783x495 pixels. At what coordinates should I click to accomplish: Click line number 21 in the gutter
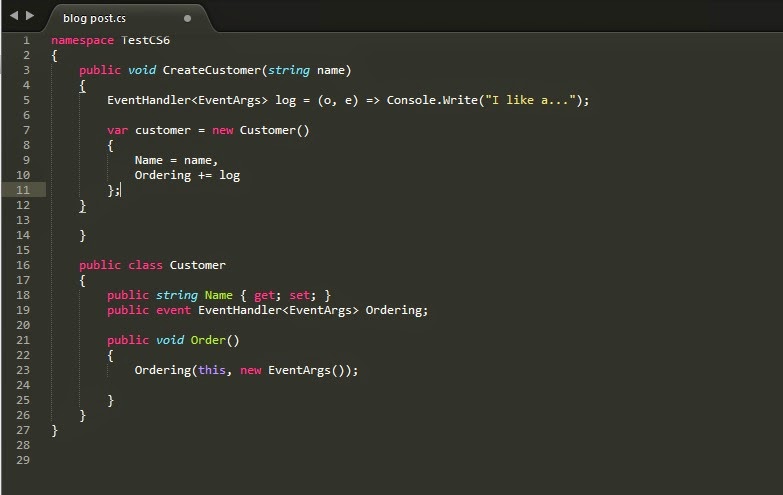pyautogui.click(x=23, y=340)
